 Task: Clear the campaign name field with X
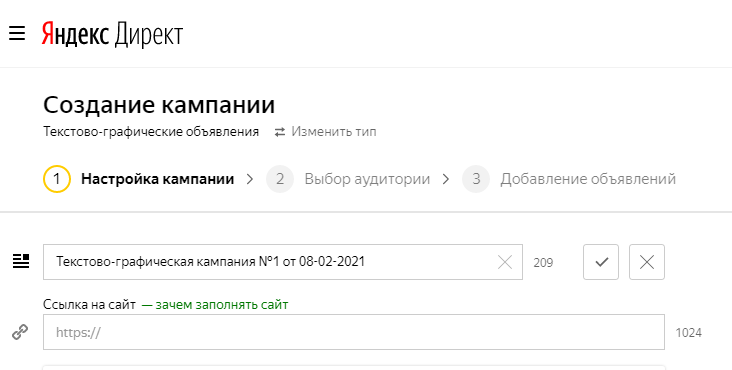(505, 262)
